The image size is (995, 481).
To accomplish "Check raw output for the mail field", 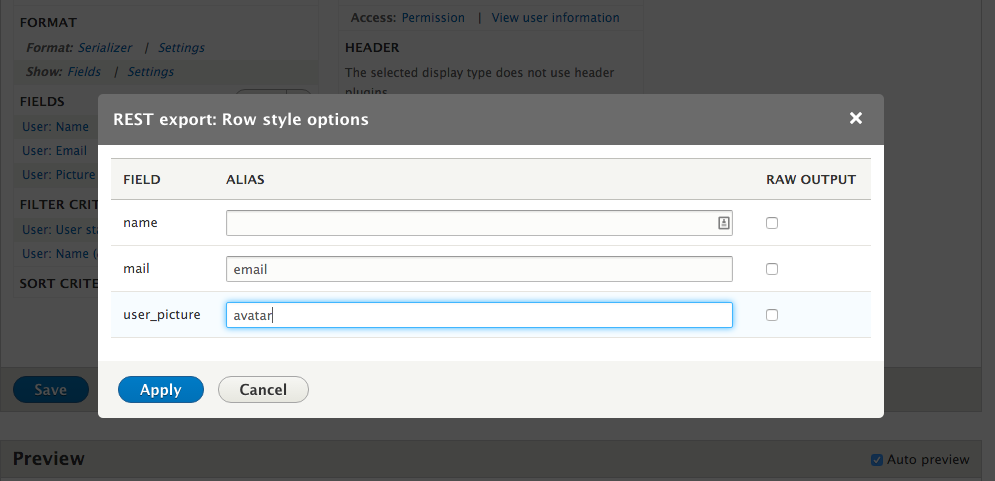I will (771, 269).
